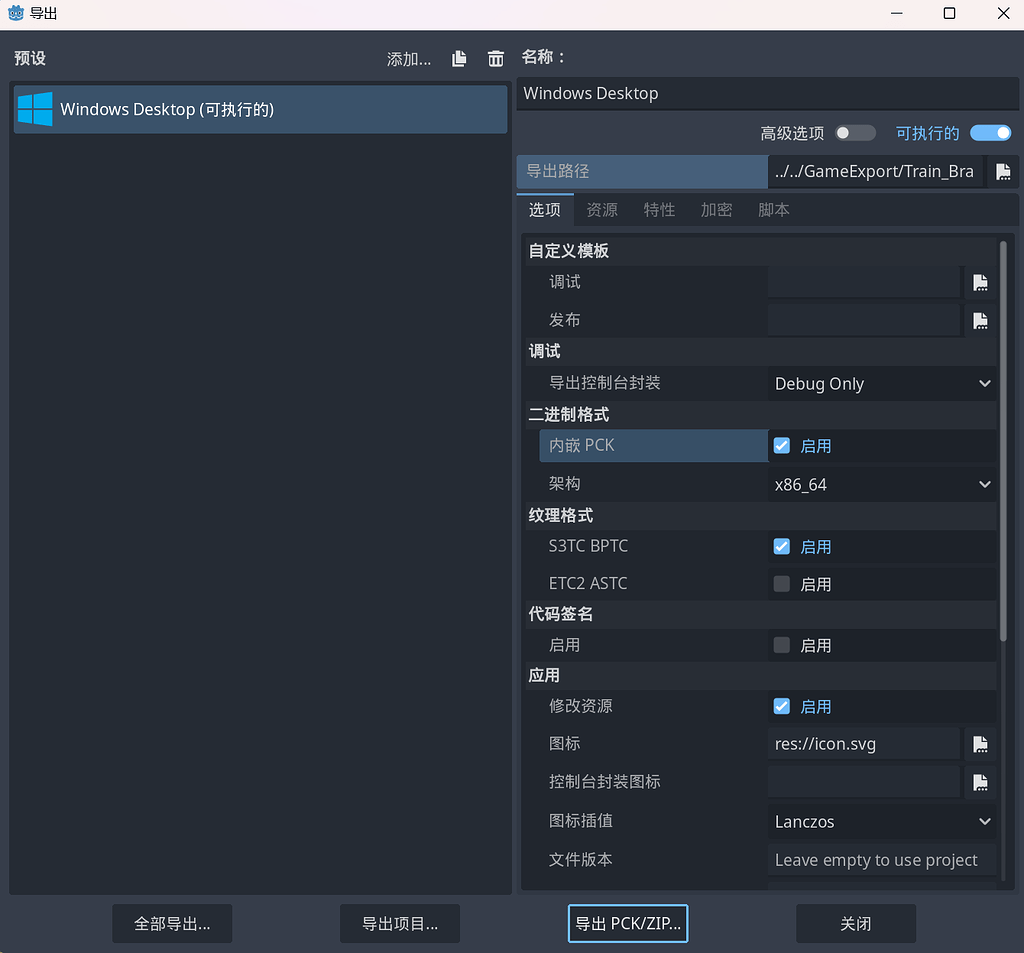Screen dimensions: 1024x953
Task: Disable the 可执行的 toggle
Action: (x=990, y=132)
